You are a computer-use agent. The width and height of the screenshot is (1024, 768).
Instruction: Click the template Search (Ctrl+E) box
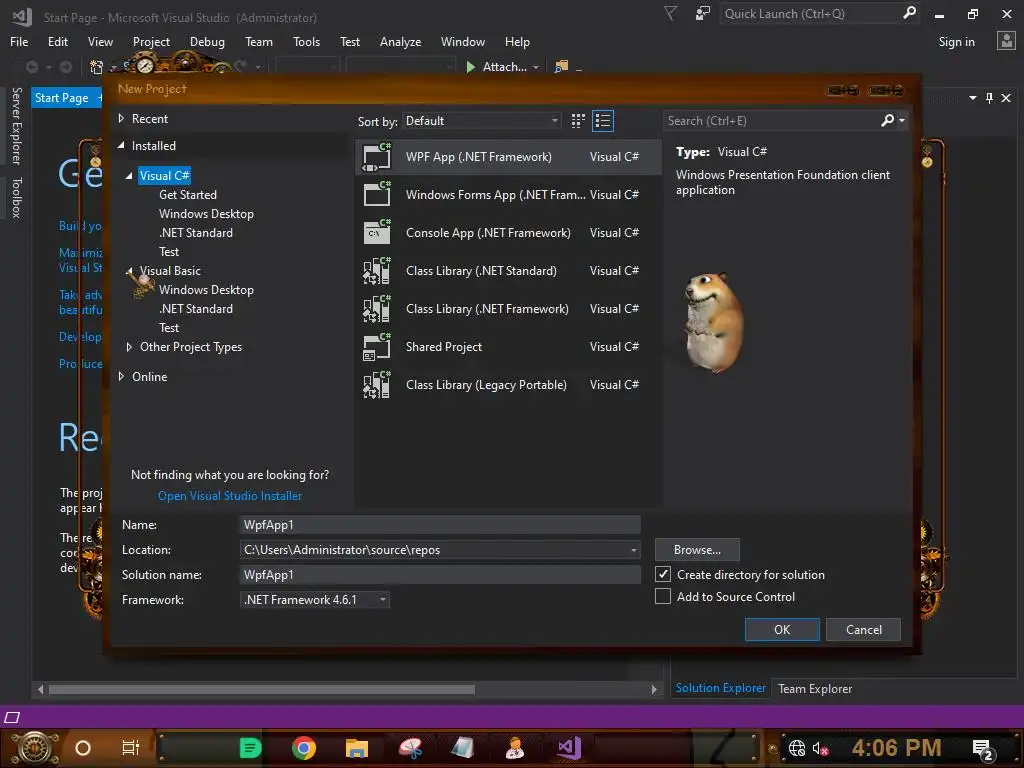[771, 121]
